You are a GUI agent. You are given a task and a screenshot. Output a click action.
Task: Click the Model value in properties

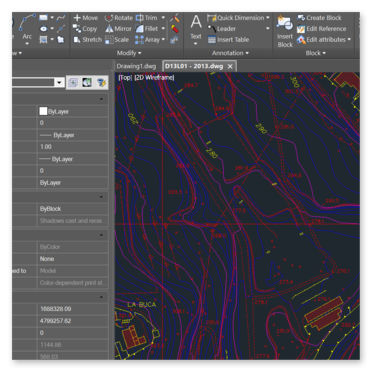[x=48, y=271]
